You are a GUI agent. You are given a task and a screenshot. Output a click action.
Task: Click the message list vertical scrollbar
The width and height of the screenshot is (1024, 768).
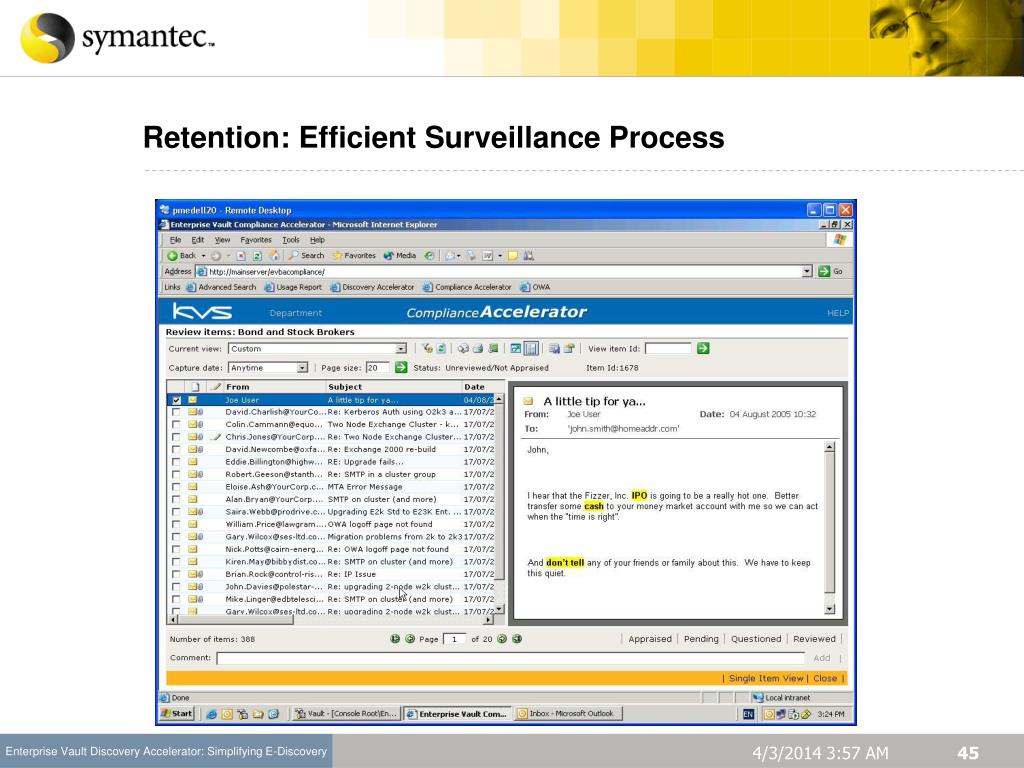499,504
